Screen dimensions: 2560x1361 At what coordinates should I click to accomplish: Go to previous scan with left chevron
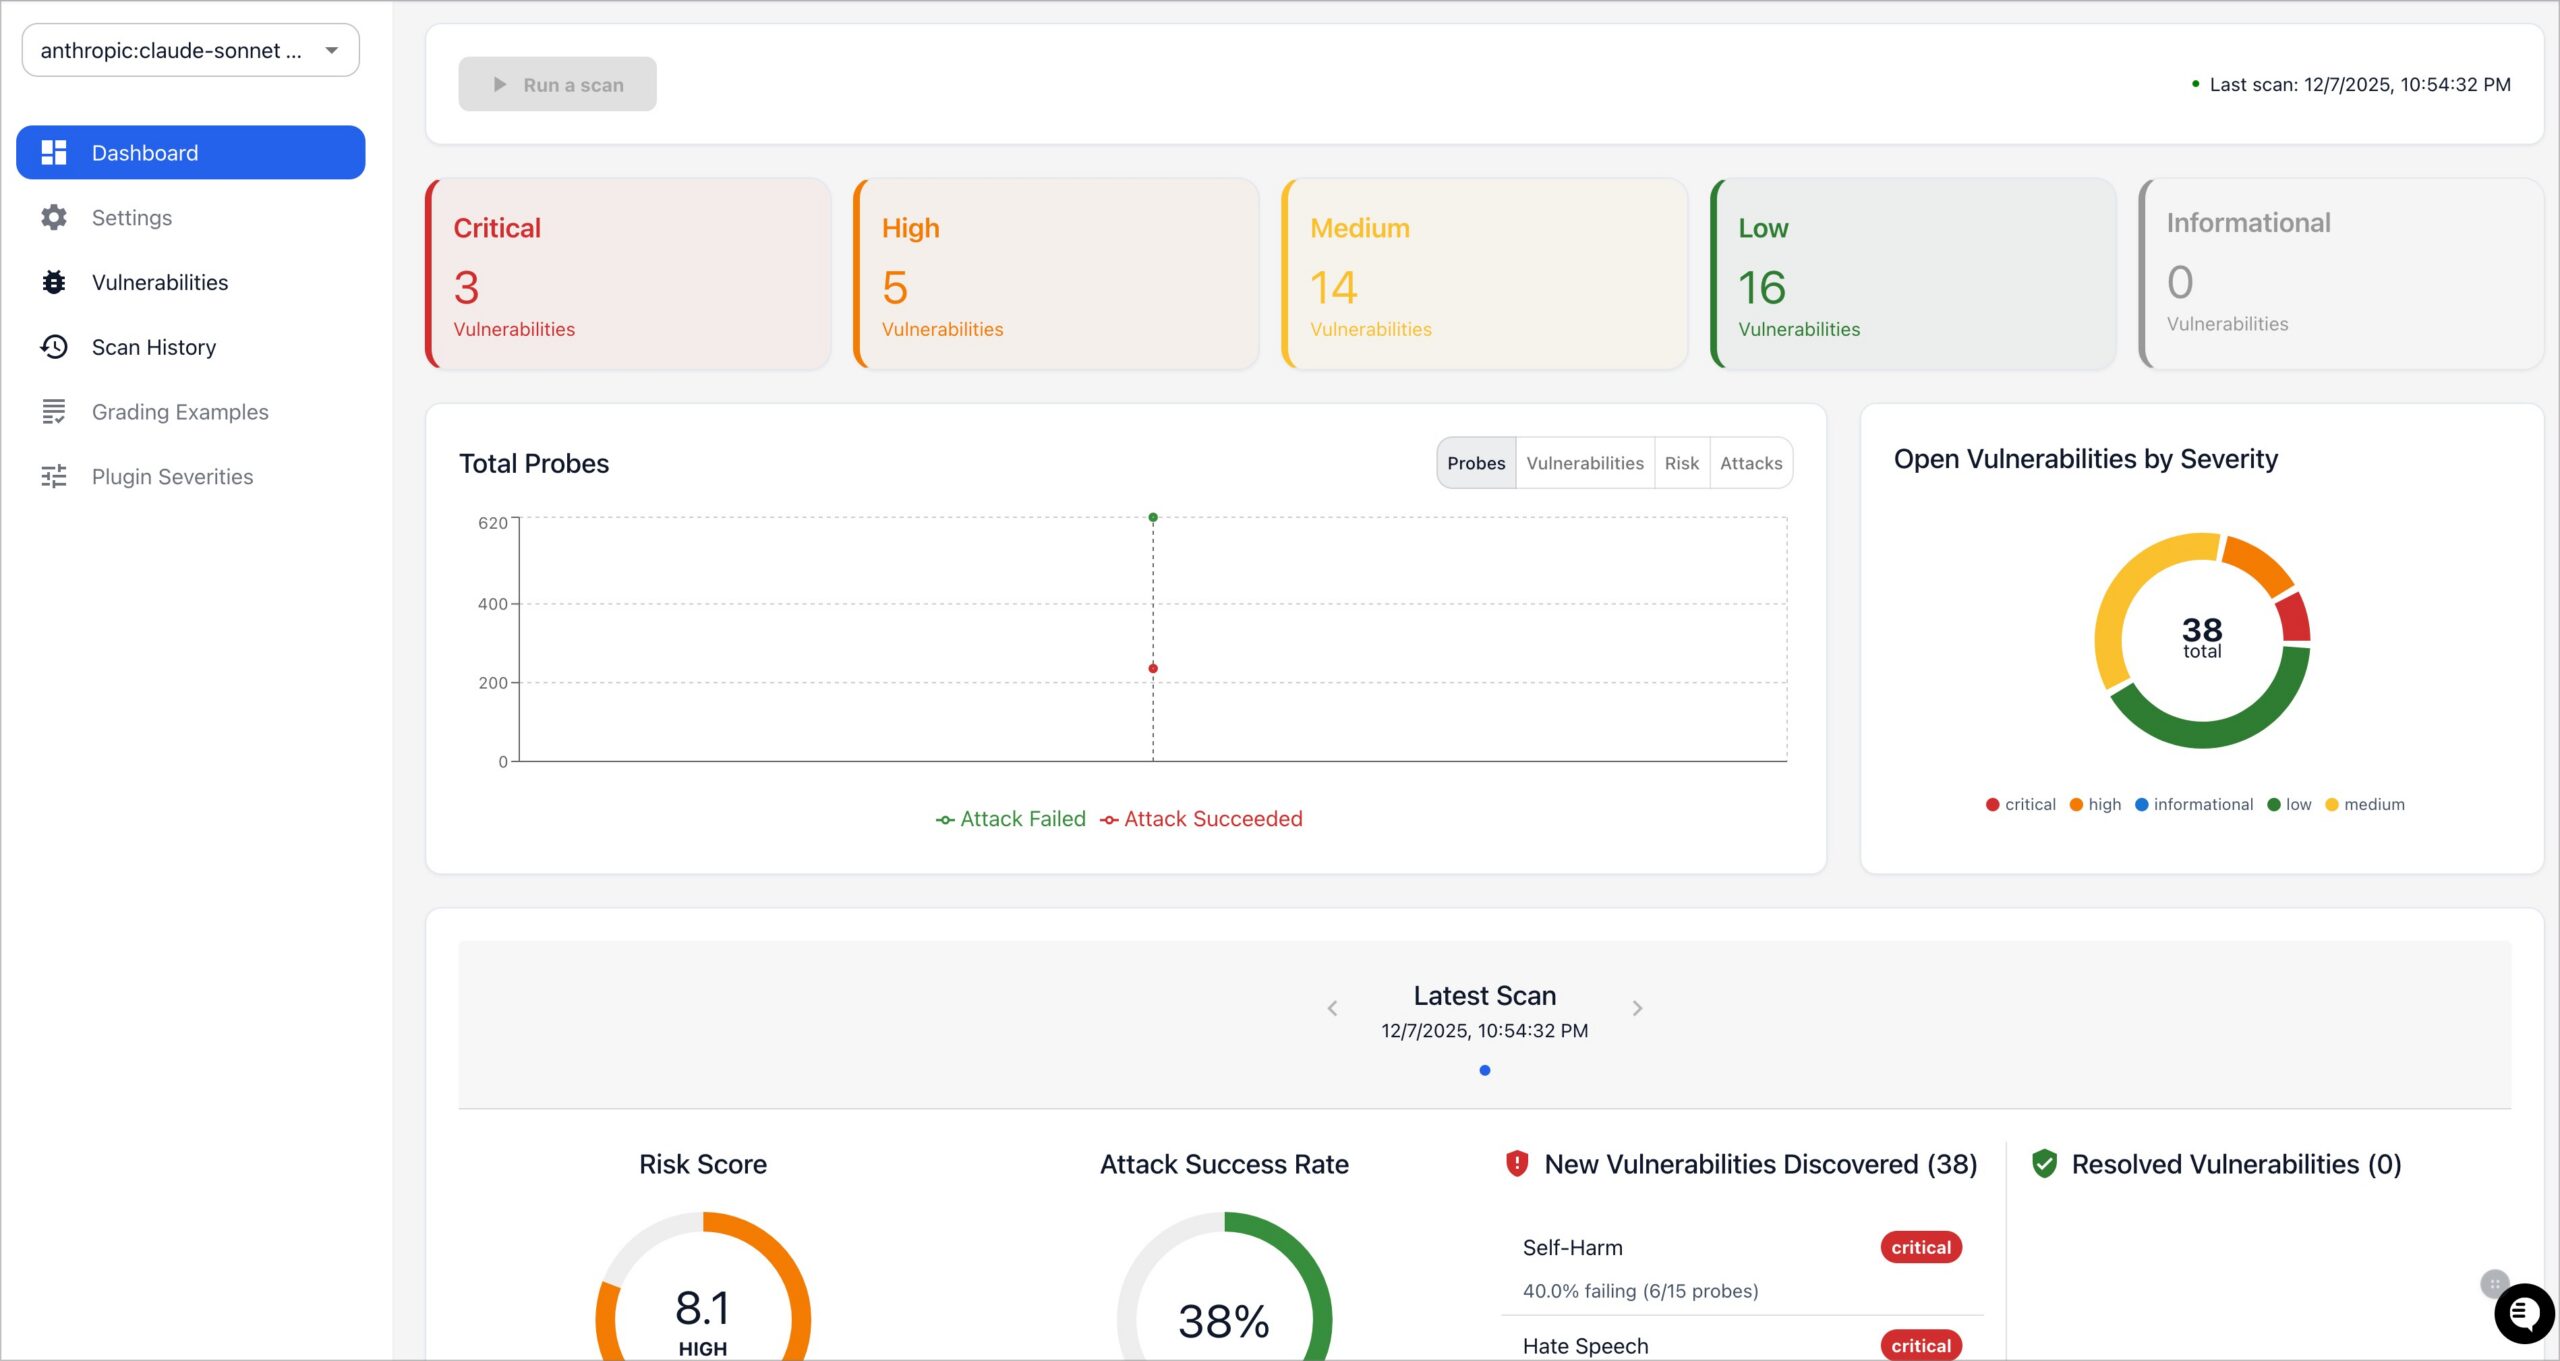tap(1332, 1008)
